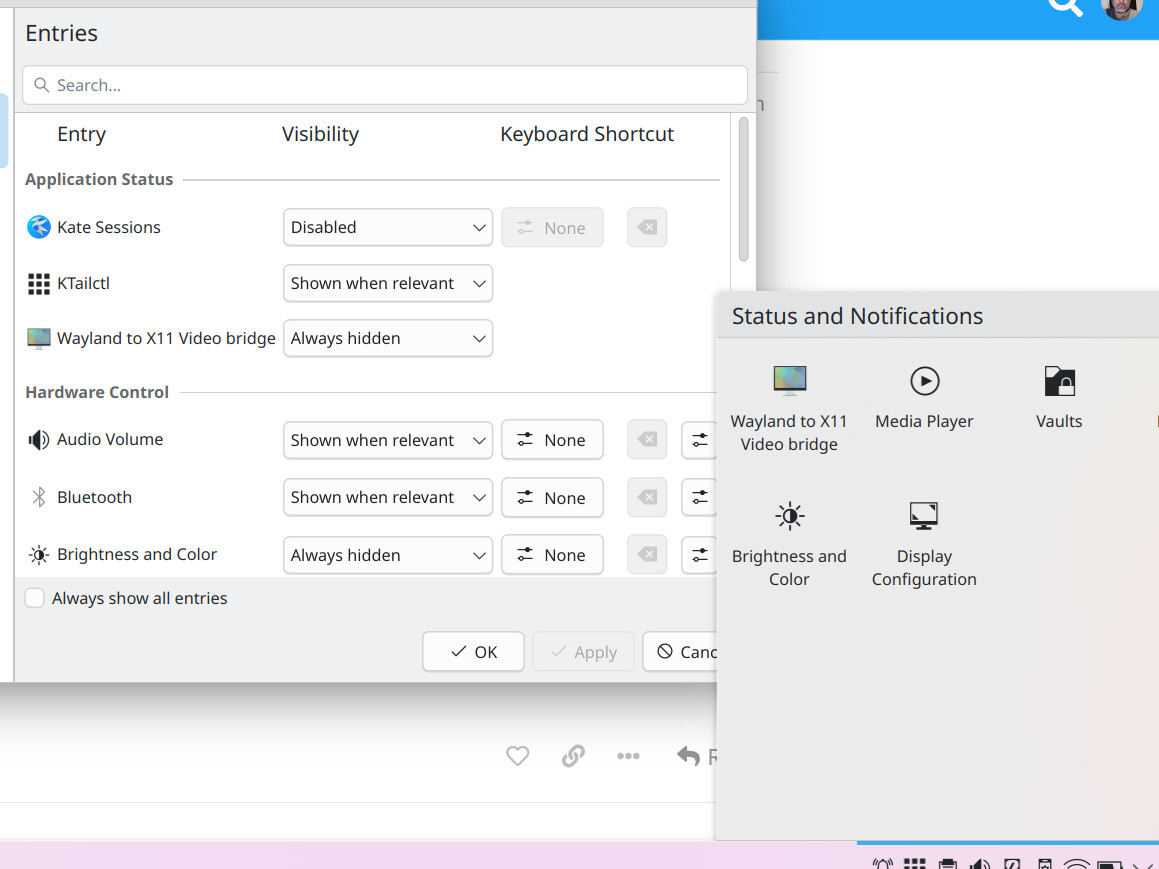The width and height of the screenshot is (1159, 869).
Task: Open forum search magnifier in blue header
Action: pos(1065,6)
